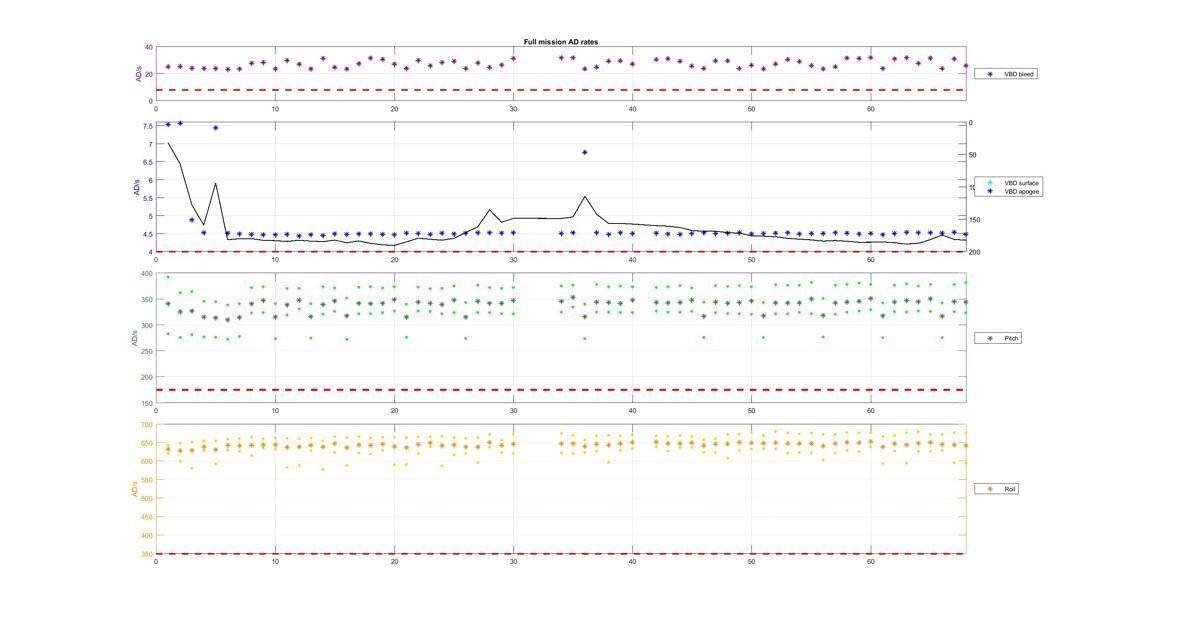Click the blue star marker in VBD apogee legend
Image resolution: width=1200 pixels, height=622 pixels.
(990, 190)
